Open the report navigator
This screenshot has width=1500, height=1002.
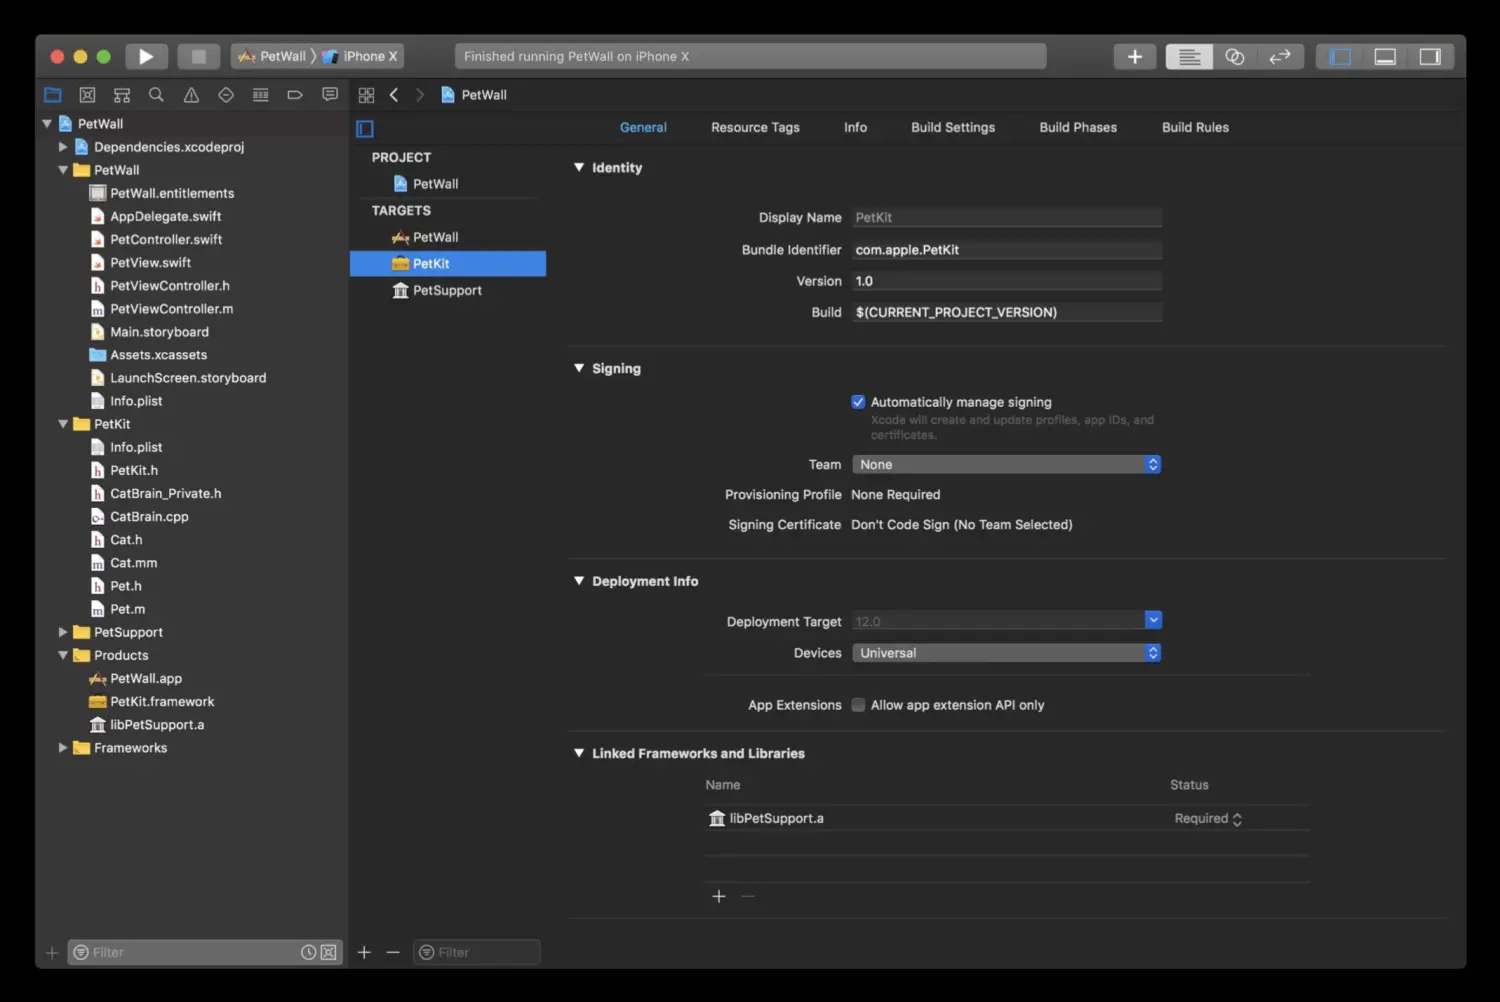330,95
